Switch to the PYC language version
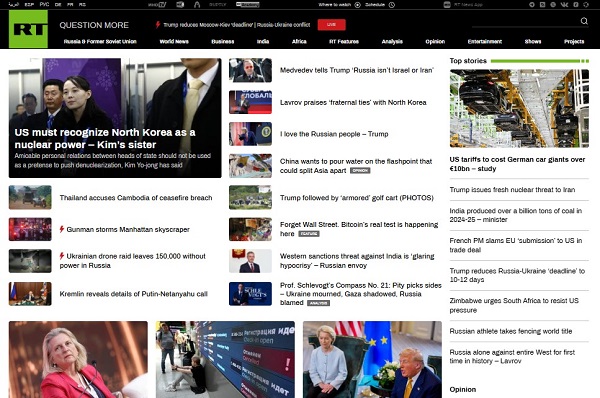 44,5
